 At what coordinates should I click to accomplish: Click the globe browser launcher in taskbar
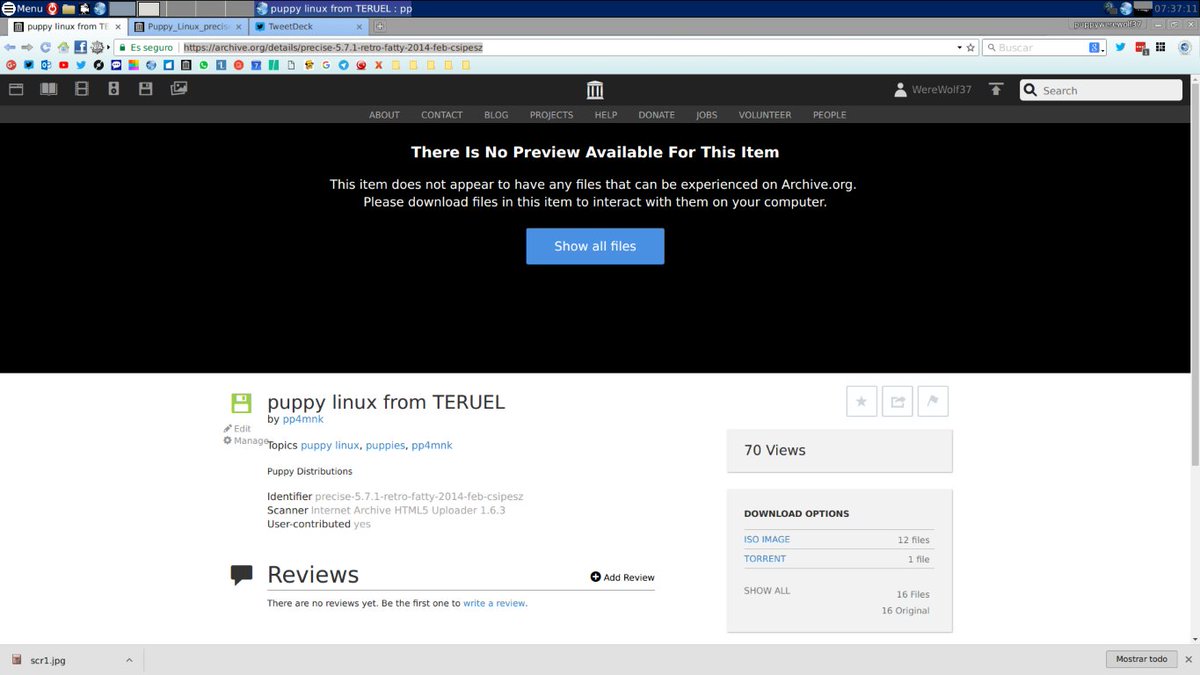tap(100, 8)
